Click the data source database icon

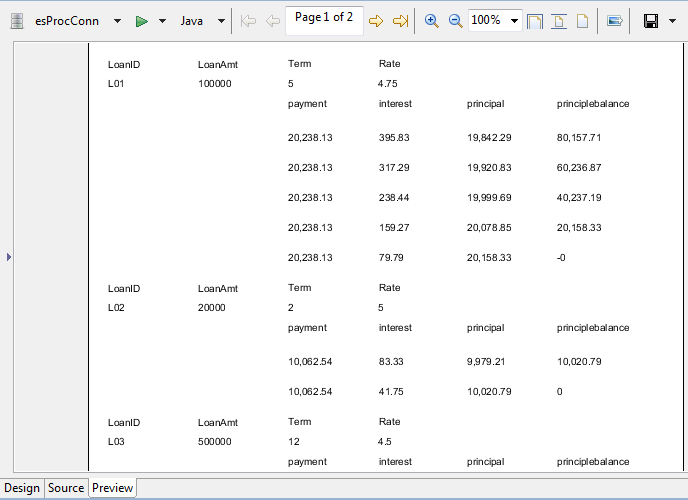(16, 21)
